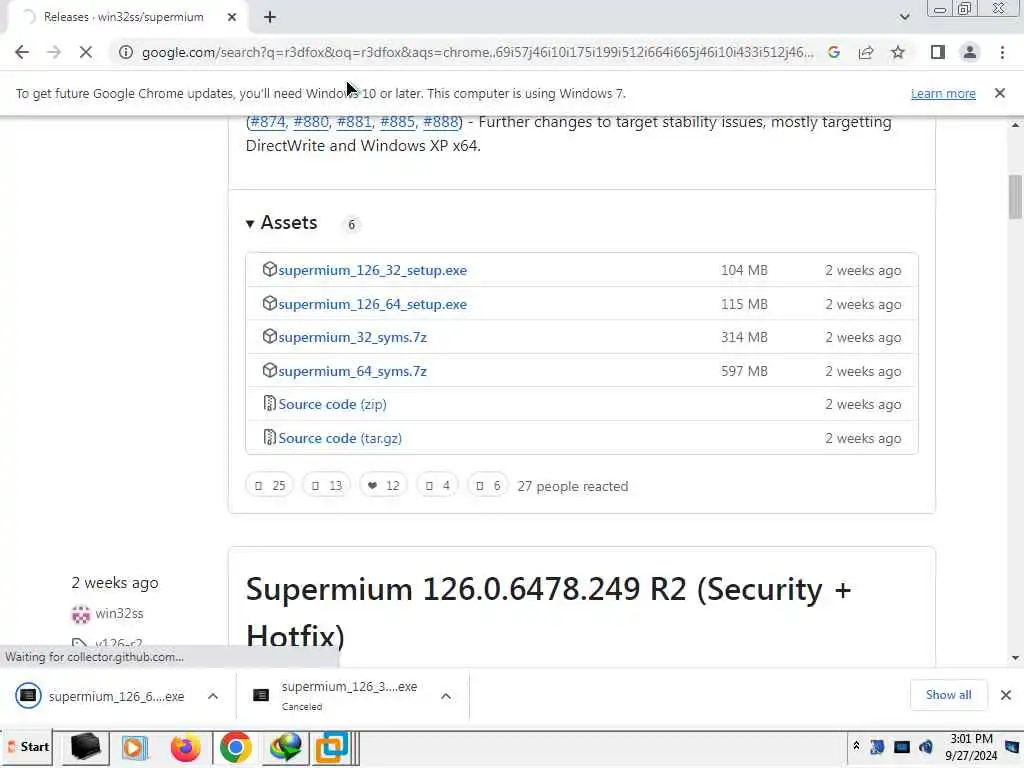Open the VirtualBox-like taskbar icon
Image resolution: width=1024 pixels, height=768 pixels.
[x=333, y=746]
